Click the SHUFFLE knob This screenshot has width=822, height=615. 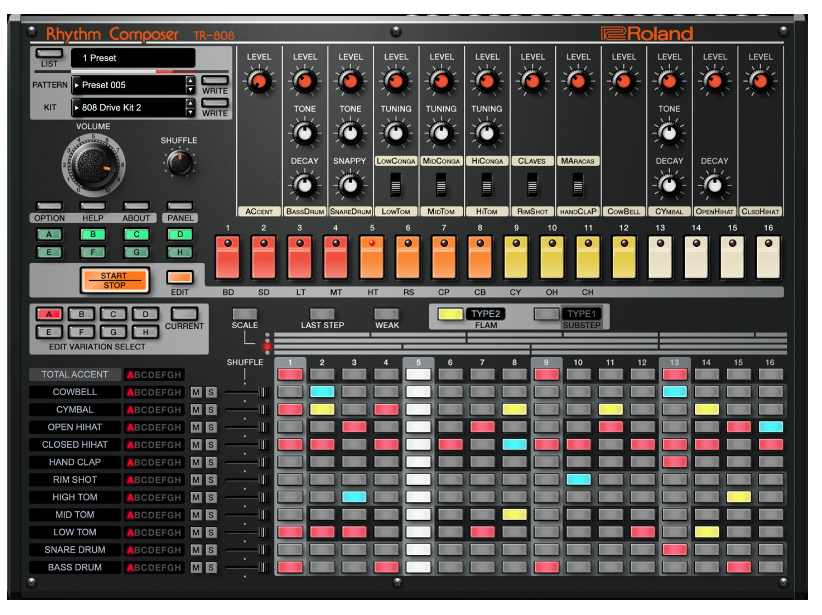point(179,163)
